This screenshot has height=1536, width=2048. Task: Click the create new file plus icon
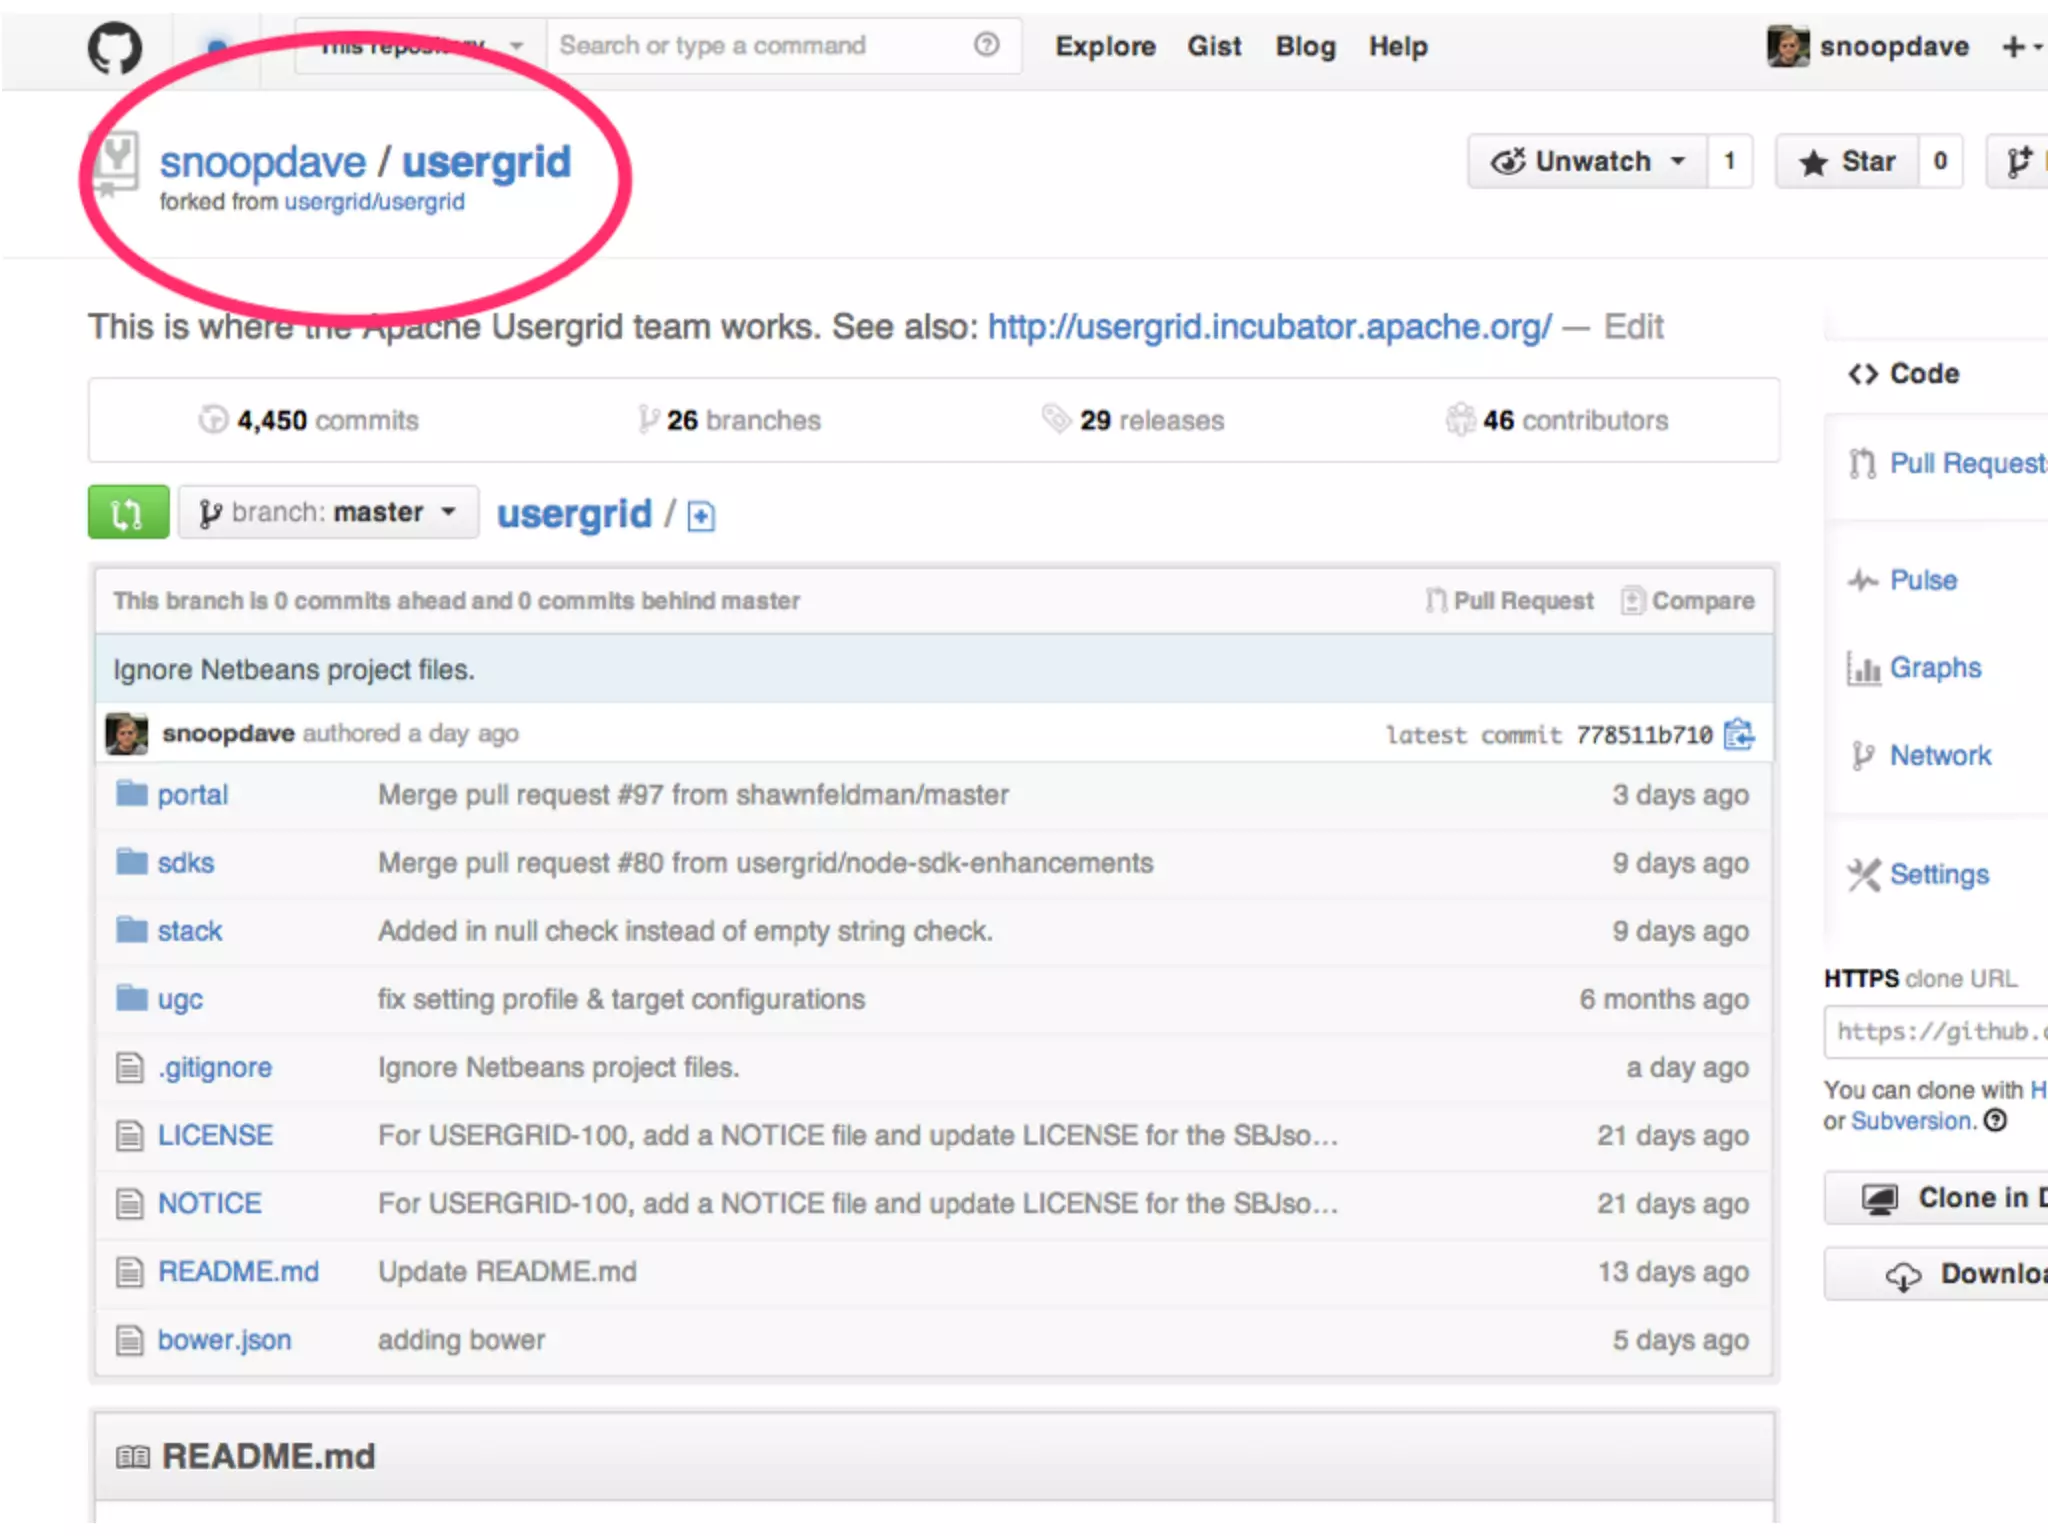pos(701,516)
